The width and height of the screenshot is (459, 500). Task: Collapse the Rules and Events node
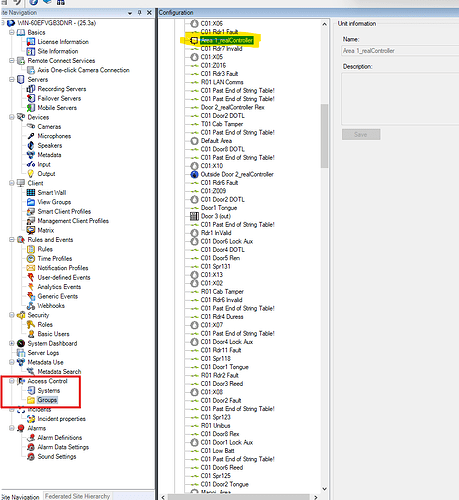[x=12, y=240]
